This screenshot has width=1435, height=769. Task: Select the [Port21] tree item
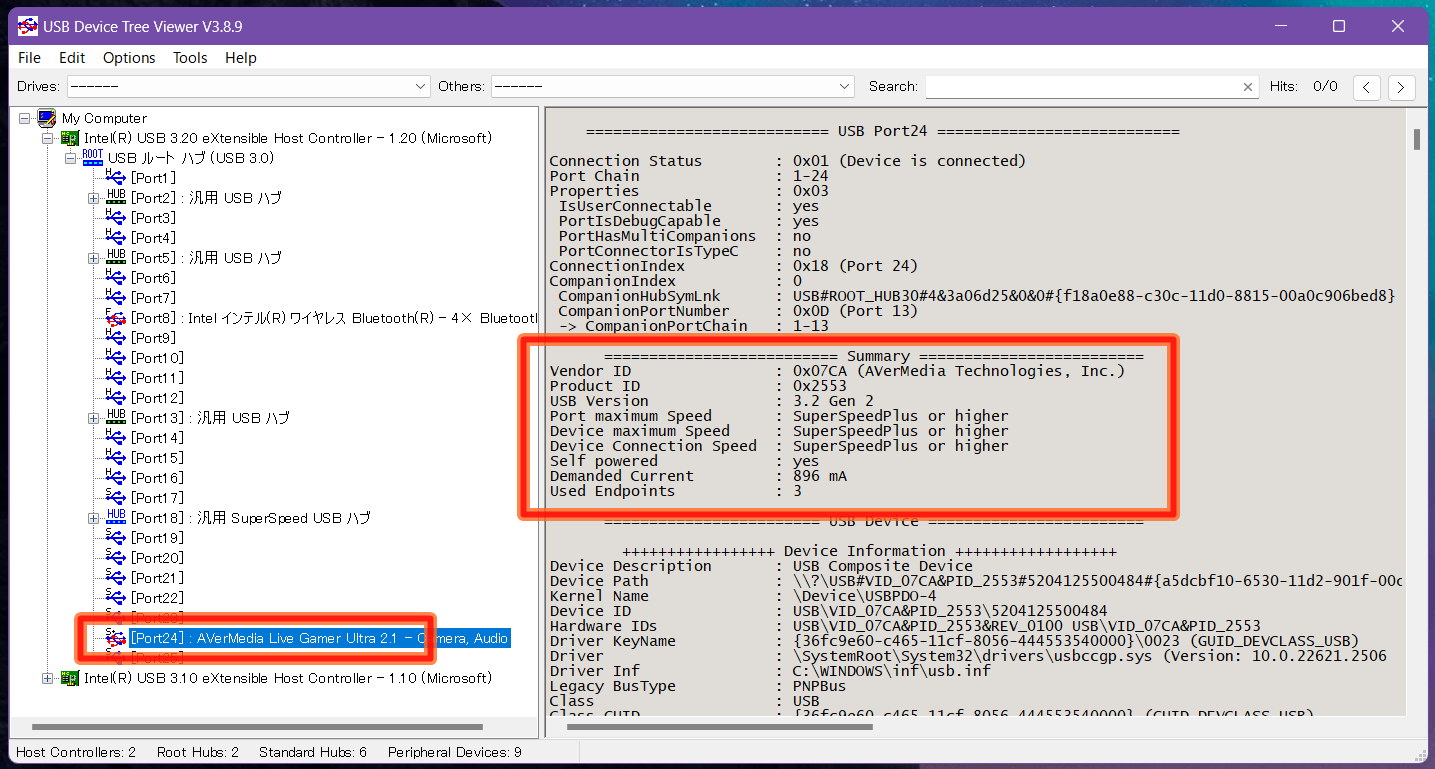coord(157,578)
